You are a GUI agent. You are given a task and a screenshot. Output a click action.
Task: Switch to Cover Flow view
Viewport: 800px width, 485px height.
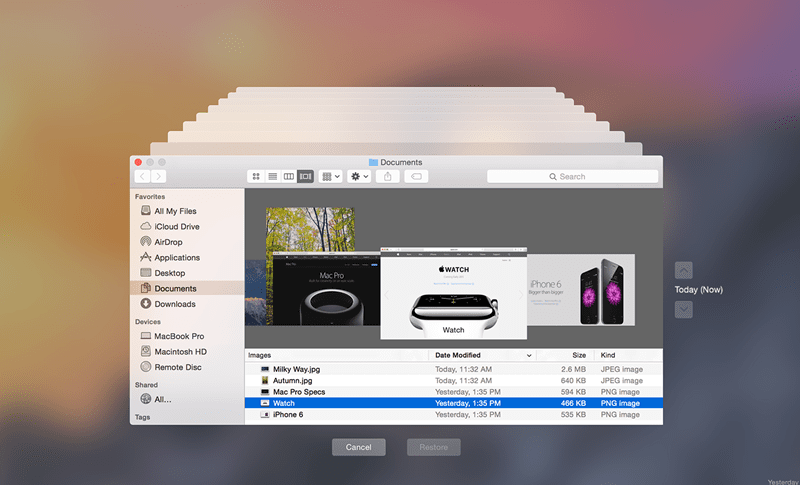click(306, 176)
